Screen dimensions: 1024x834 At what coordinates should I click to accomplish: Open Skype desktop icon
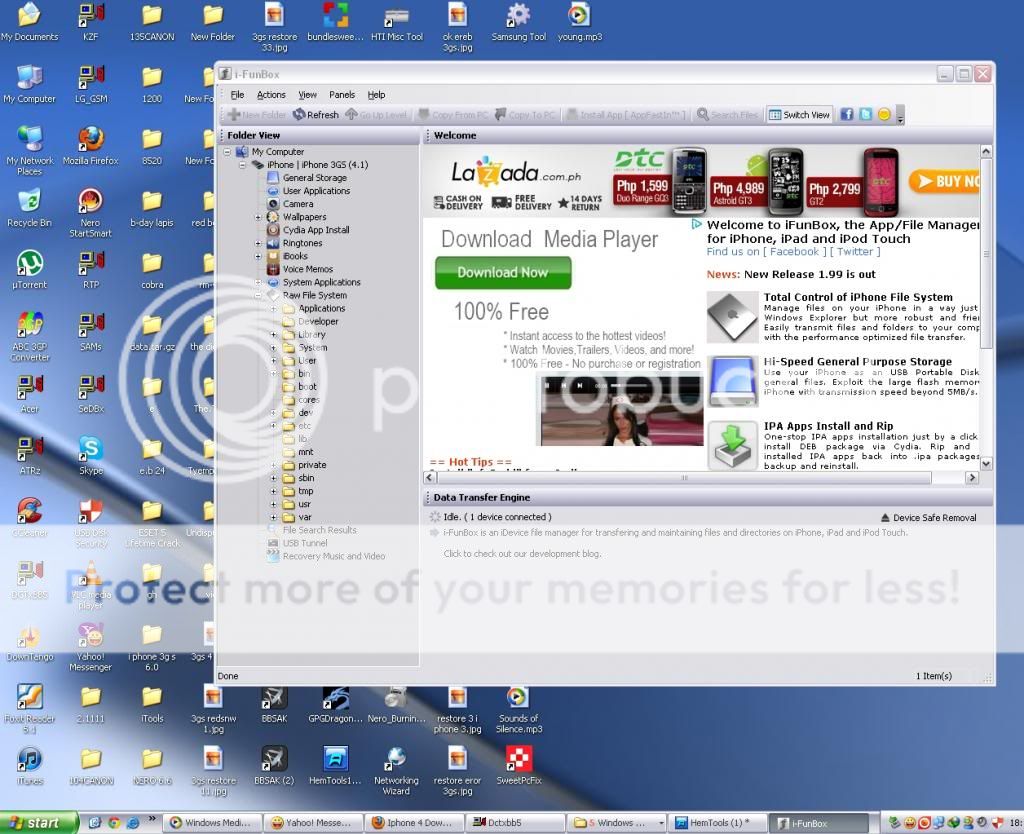click(91, 455)
